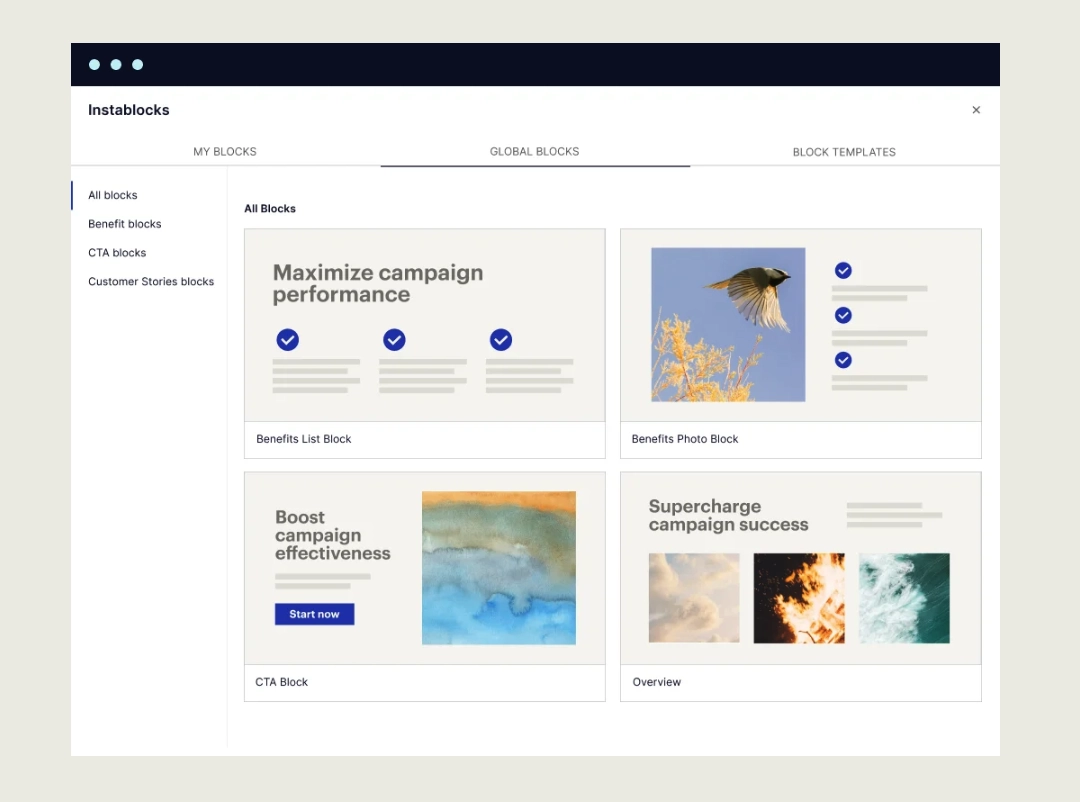1080x802 pixels.
Task: Click the bottom checkmark in Benefits Photo Block
Action: 843,360
